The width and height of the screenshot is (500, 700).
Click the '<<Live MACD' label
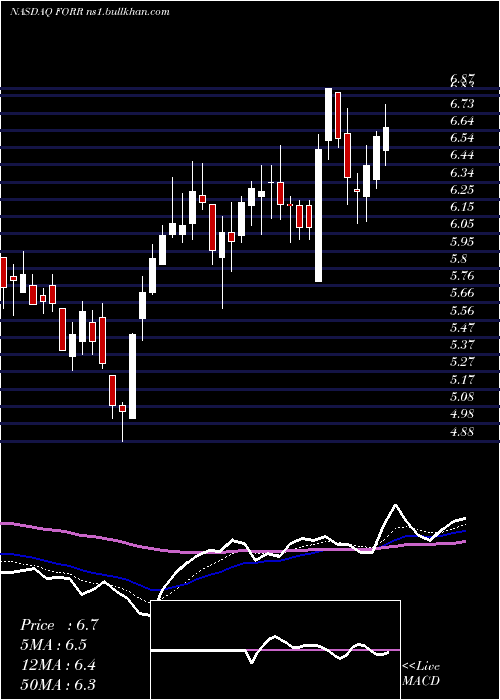(421, 674)
